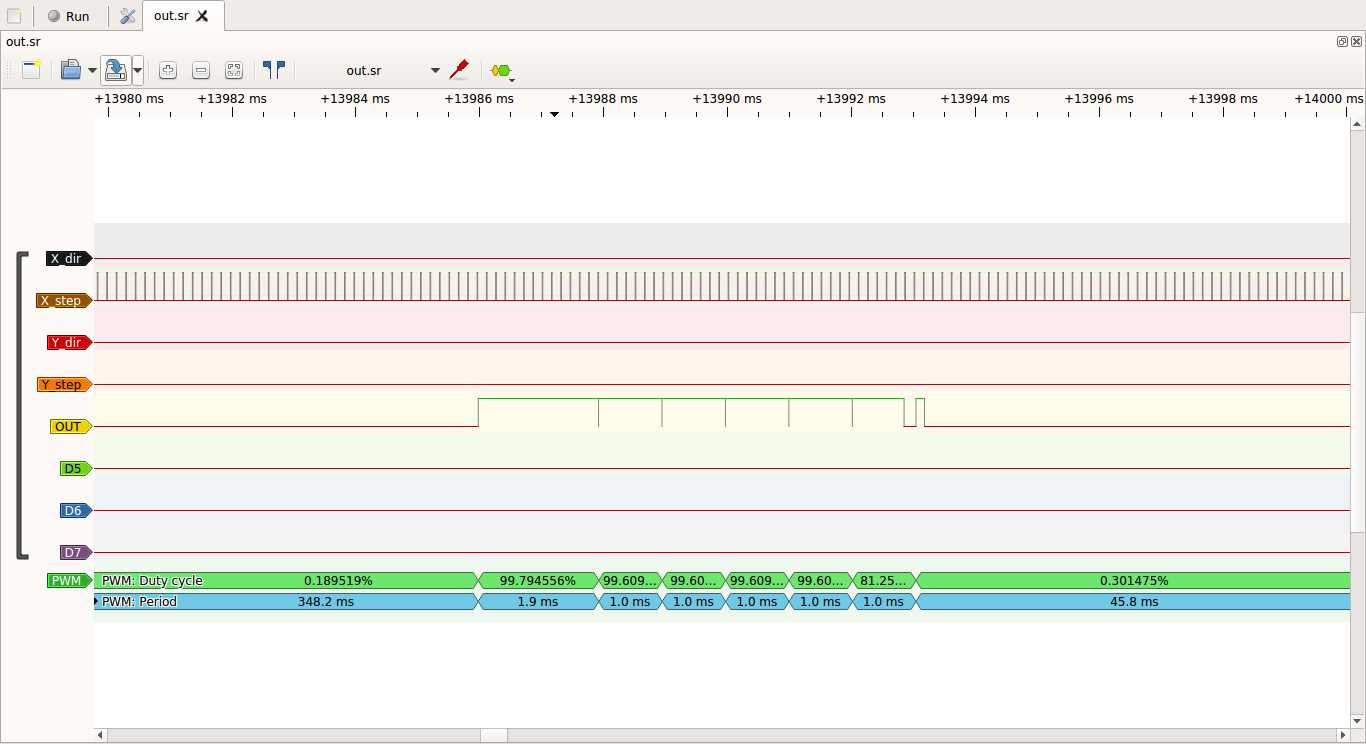Zoom in on the trace view
This screenshot has width=1366, height=744.
coord(168,70)
